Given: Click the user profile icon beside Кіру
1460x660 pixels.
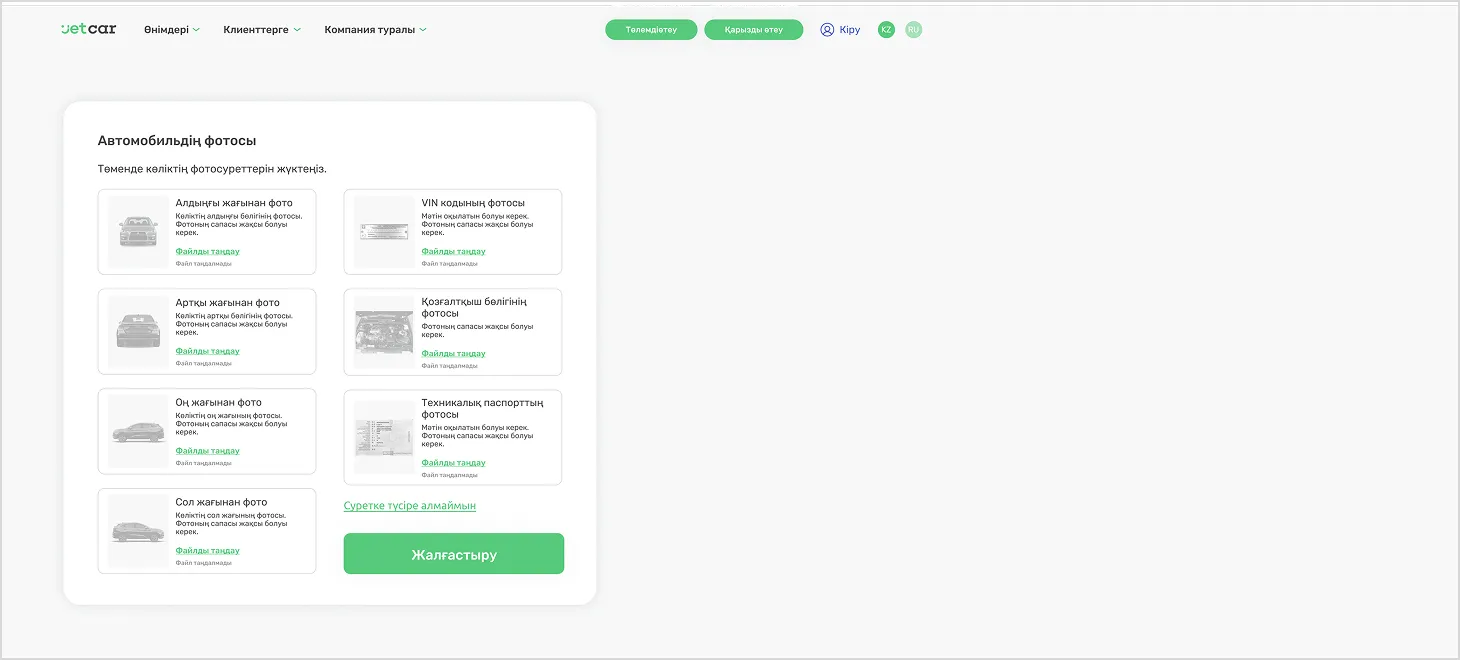Looking at the screenshot, I should [827, 30].
